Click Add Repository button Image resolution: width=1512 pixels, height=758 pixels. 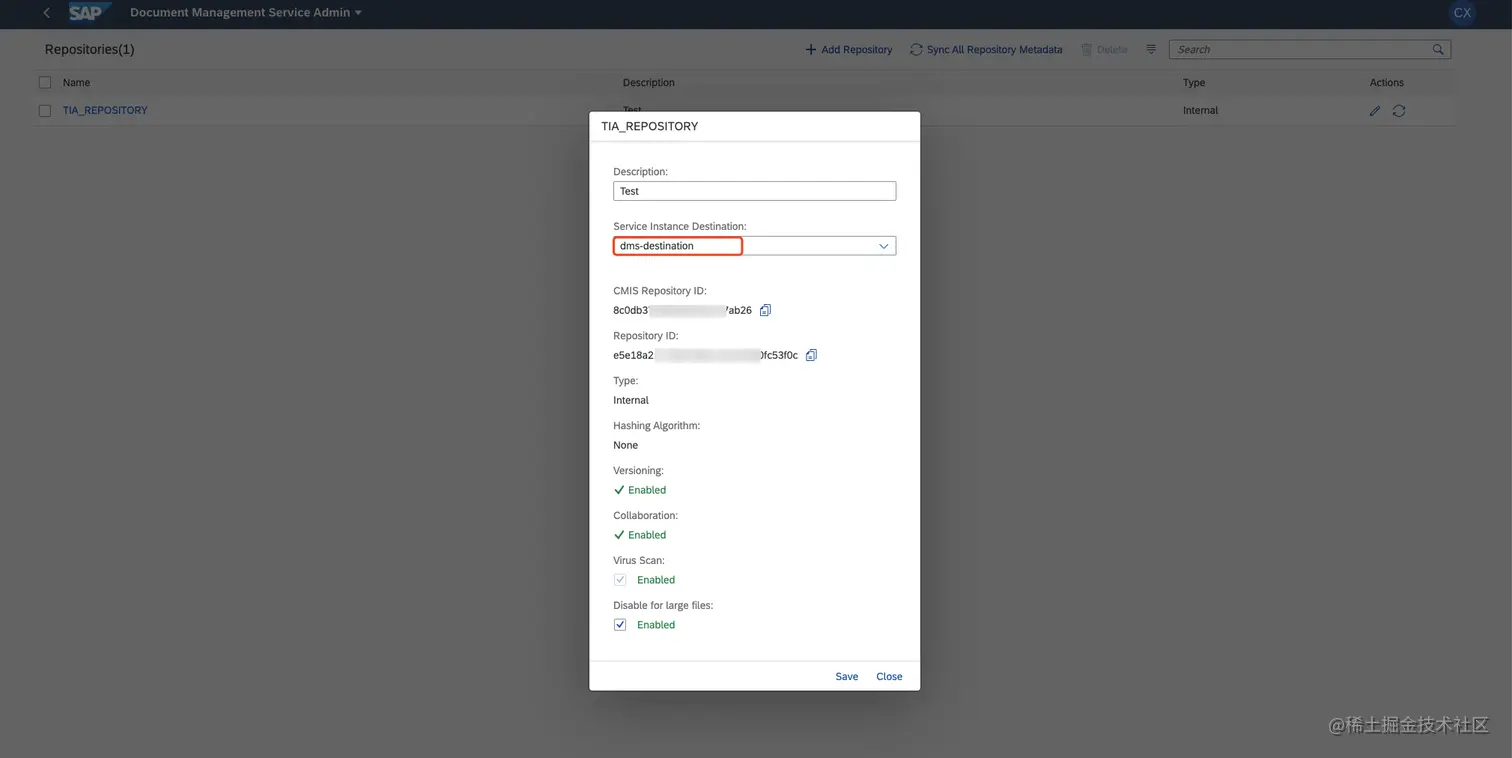[x=848, y=49]
